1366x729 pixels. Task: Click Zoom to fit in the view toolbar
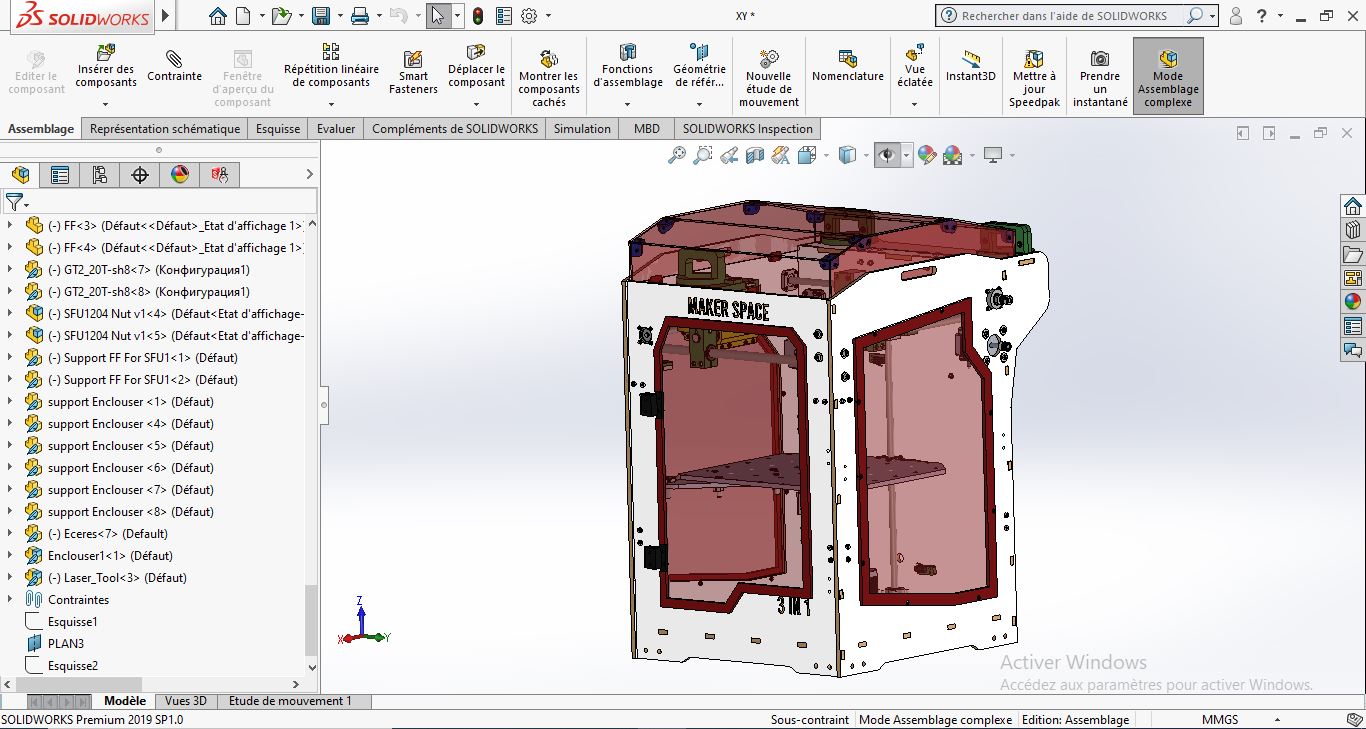677,155
